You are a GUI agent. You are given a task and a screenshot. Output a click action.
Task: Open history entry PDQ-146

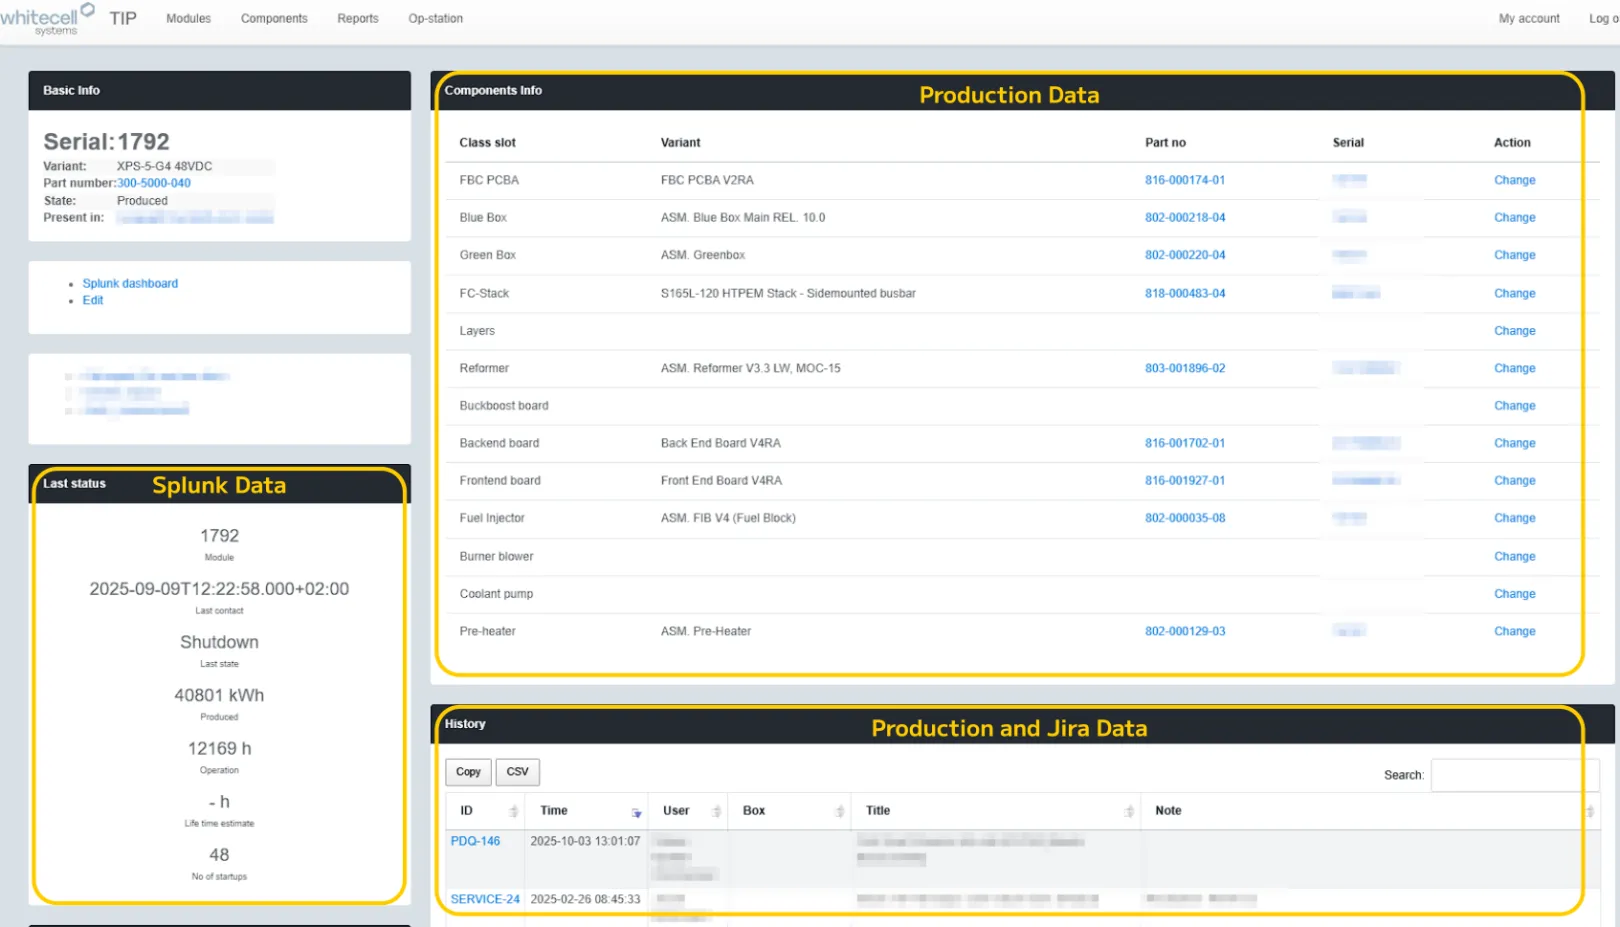[475, 841]
